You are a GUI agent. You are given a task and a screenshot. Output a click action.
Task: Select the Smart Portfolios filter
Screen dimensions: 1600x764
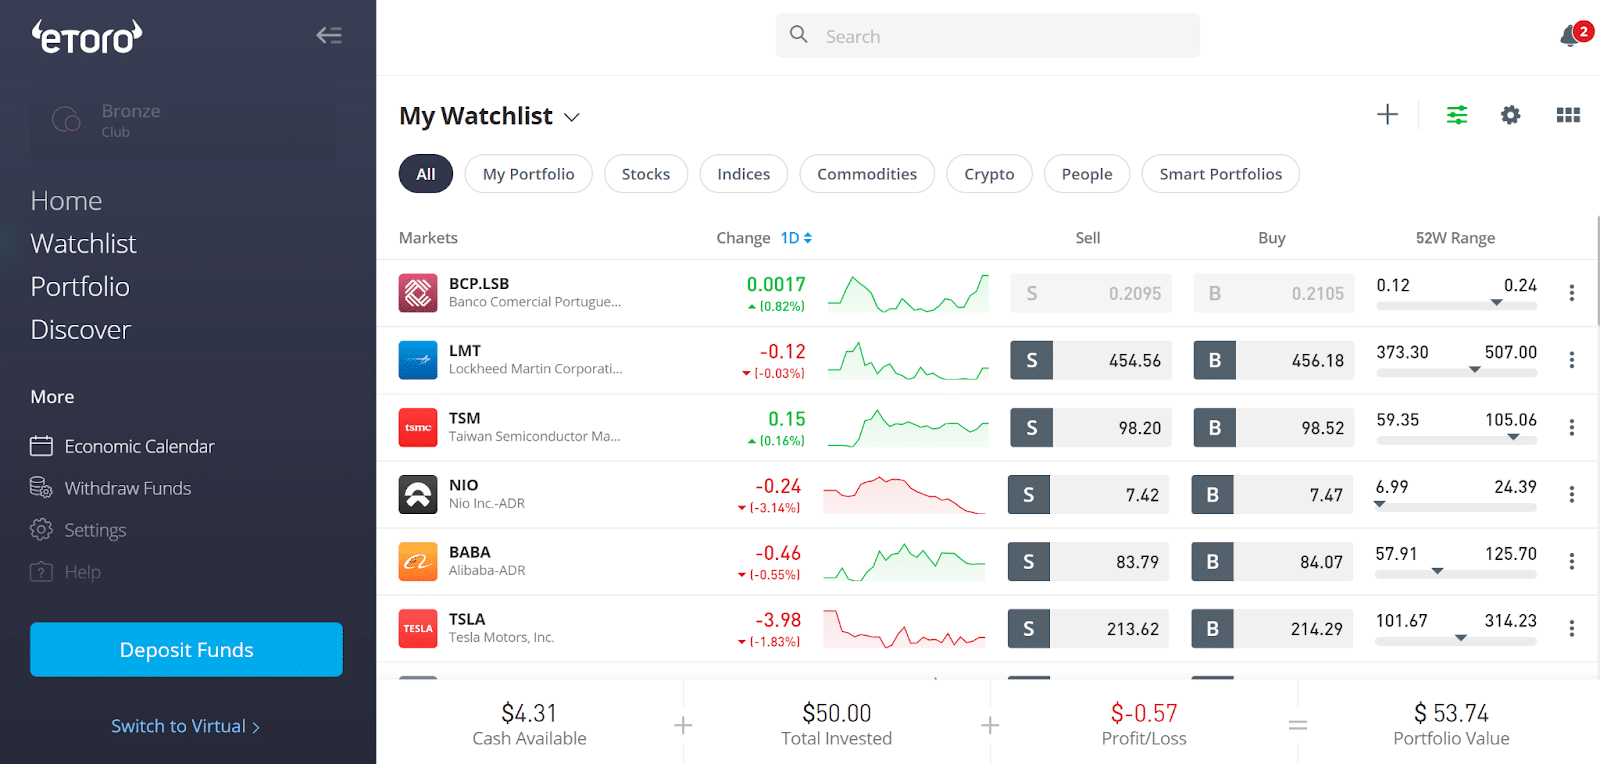[1221, 174]
